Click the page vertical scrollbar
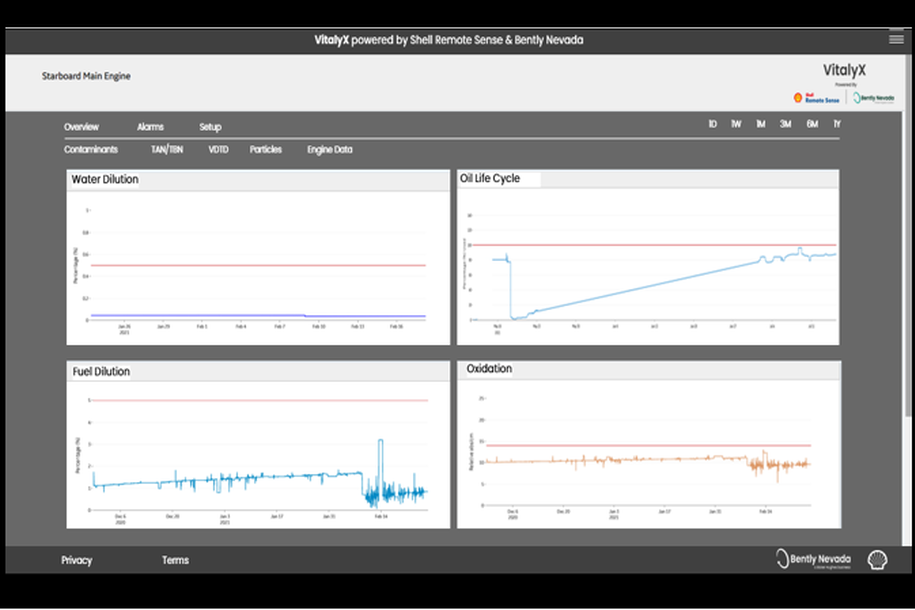 (908, 236)
